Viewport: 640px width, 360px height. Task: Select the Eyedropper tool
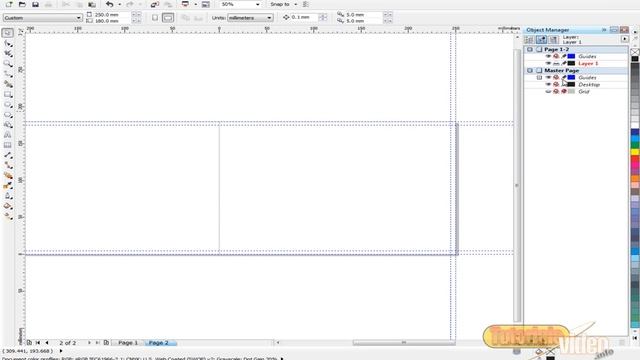coord(8,186)
